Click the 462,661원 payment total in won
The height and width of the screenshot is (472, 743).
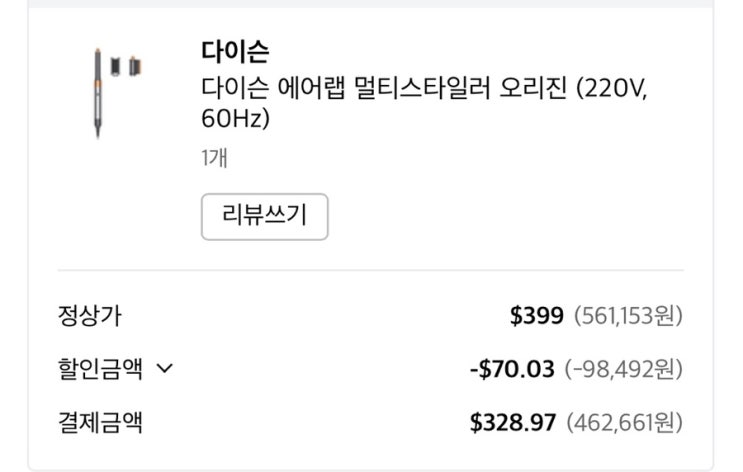pos(625,422)
